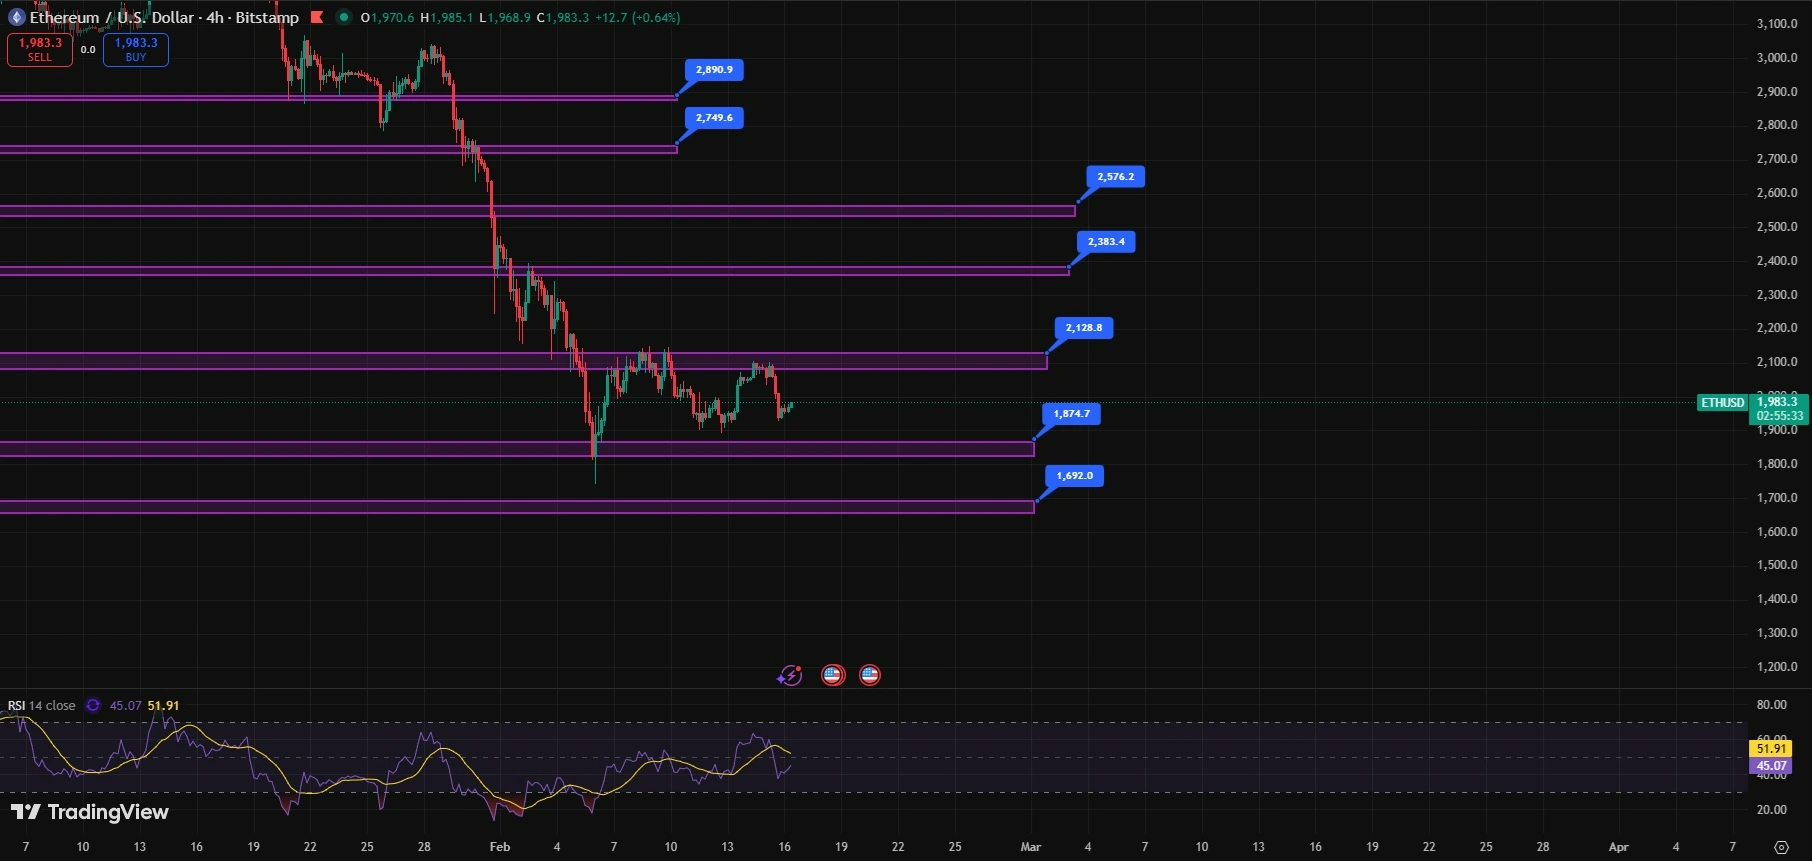Image resolution: width=1812 pixels, height=861 pixels.
Task: Click 20.00 on the RSI axis
Action: click(x=1772, y=810)
